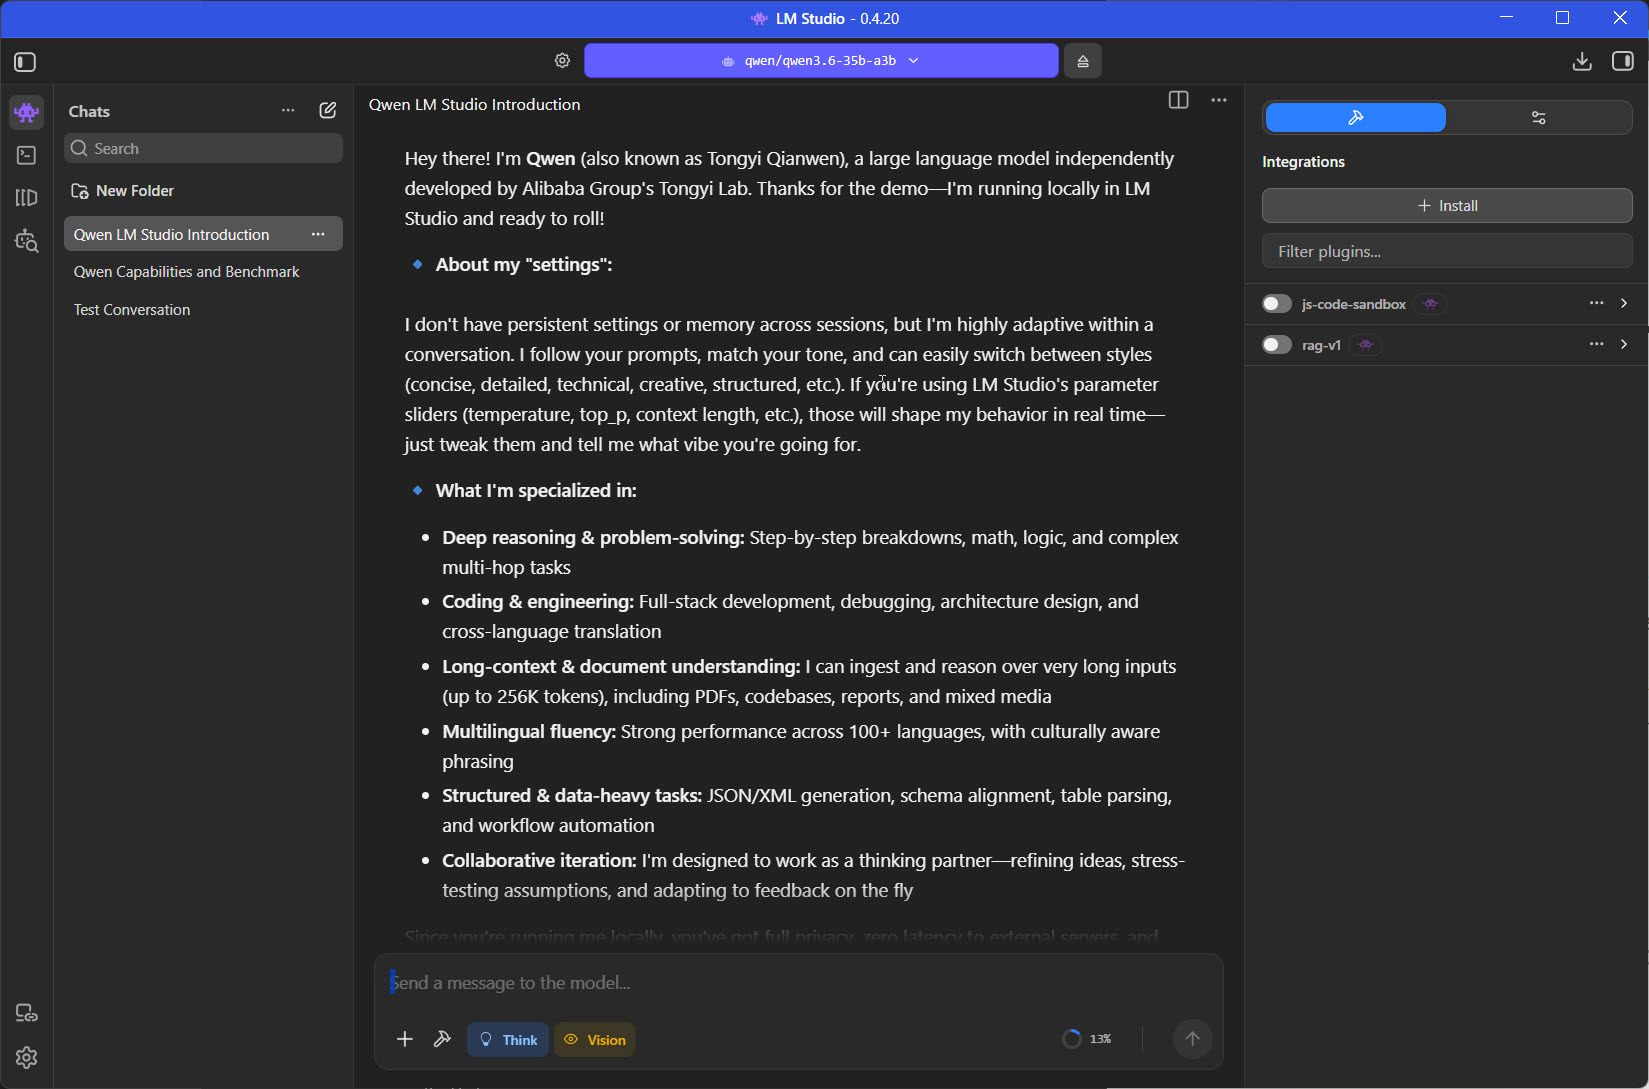Click the 'Coding & engineering:' bullet text
Viewport: 1649px width, 1089px height.
pos(538,602)
